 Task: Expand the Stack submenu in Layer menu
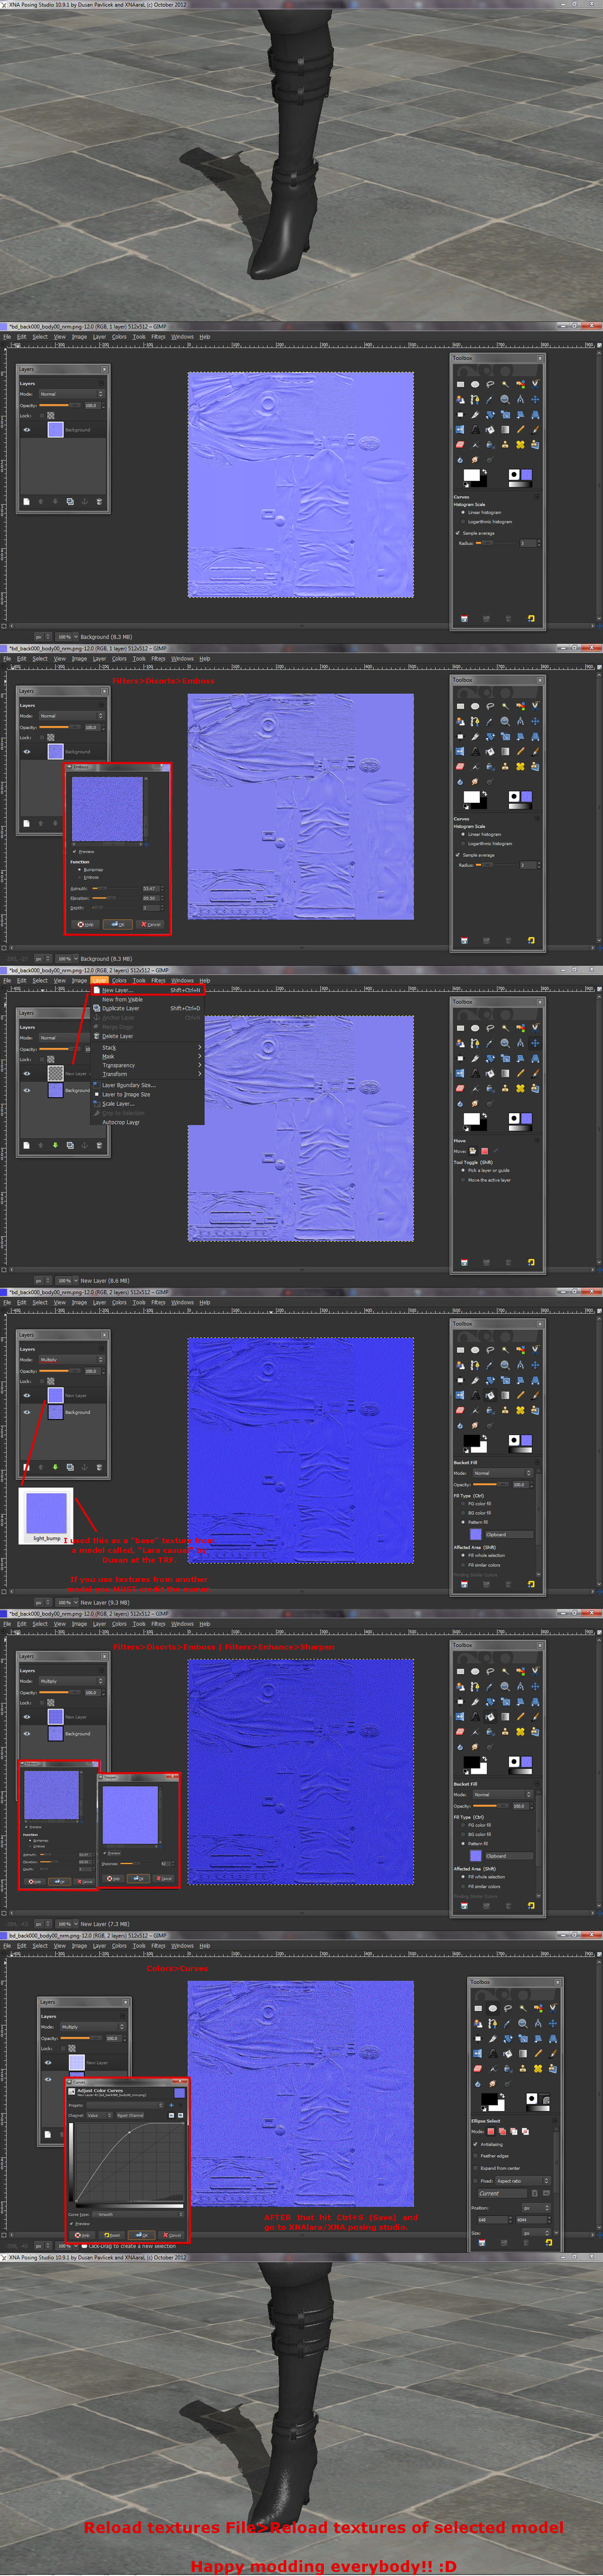pos(146,1048)
